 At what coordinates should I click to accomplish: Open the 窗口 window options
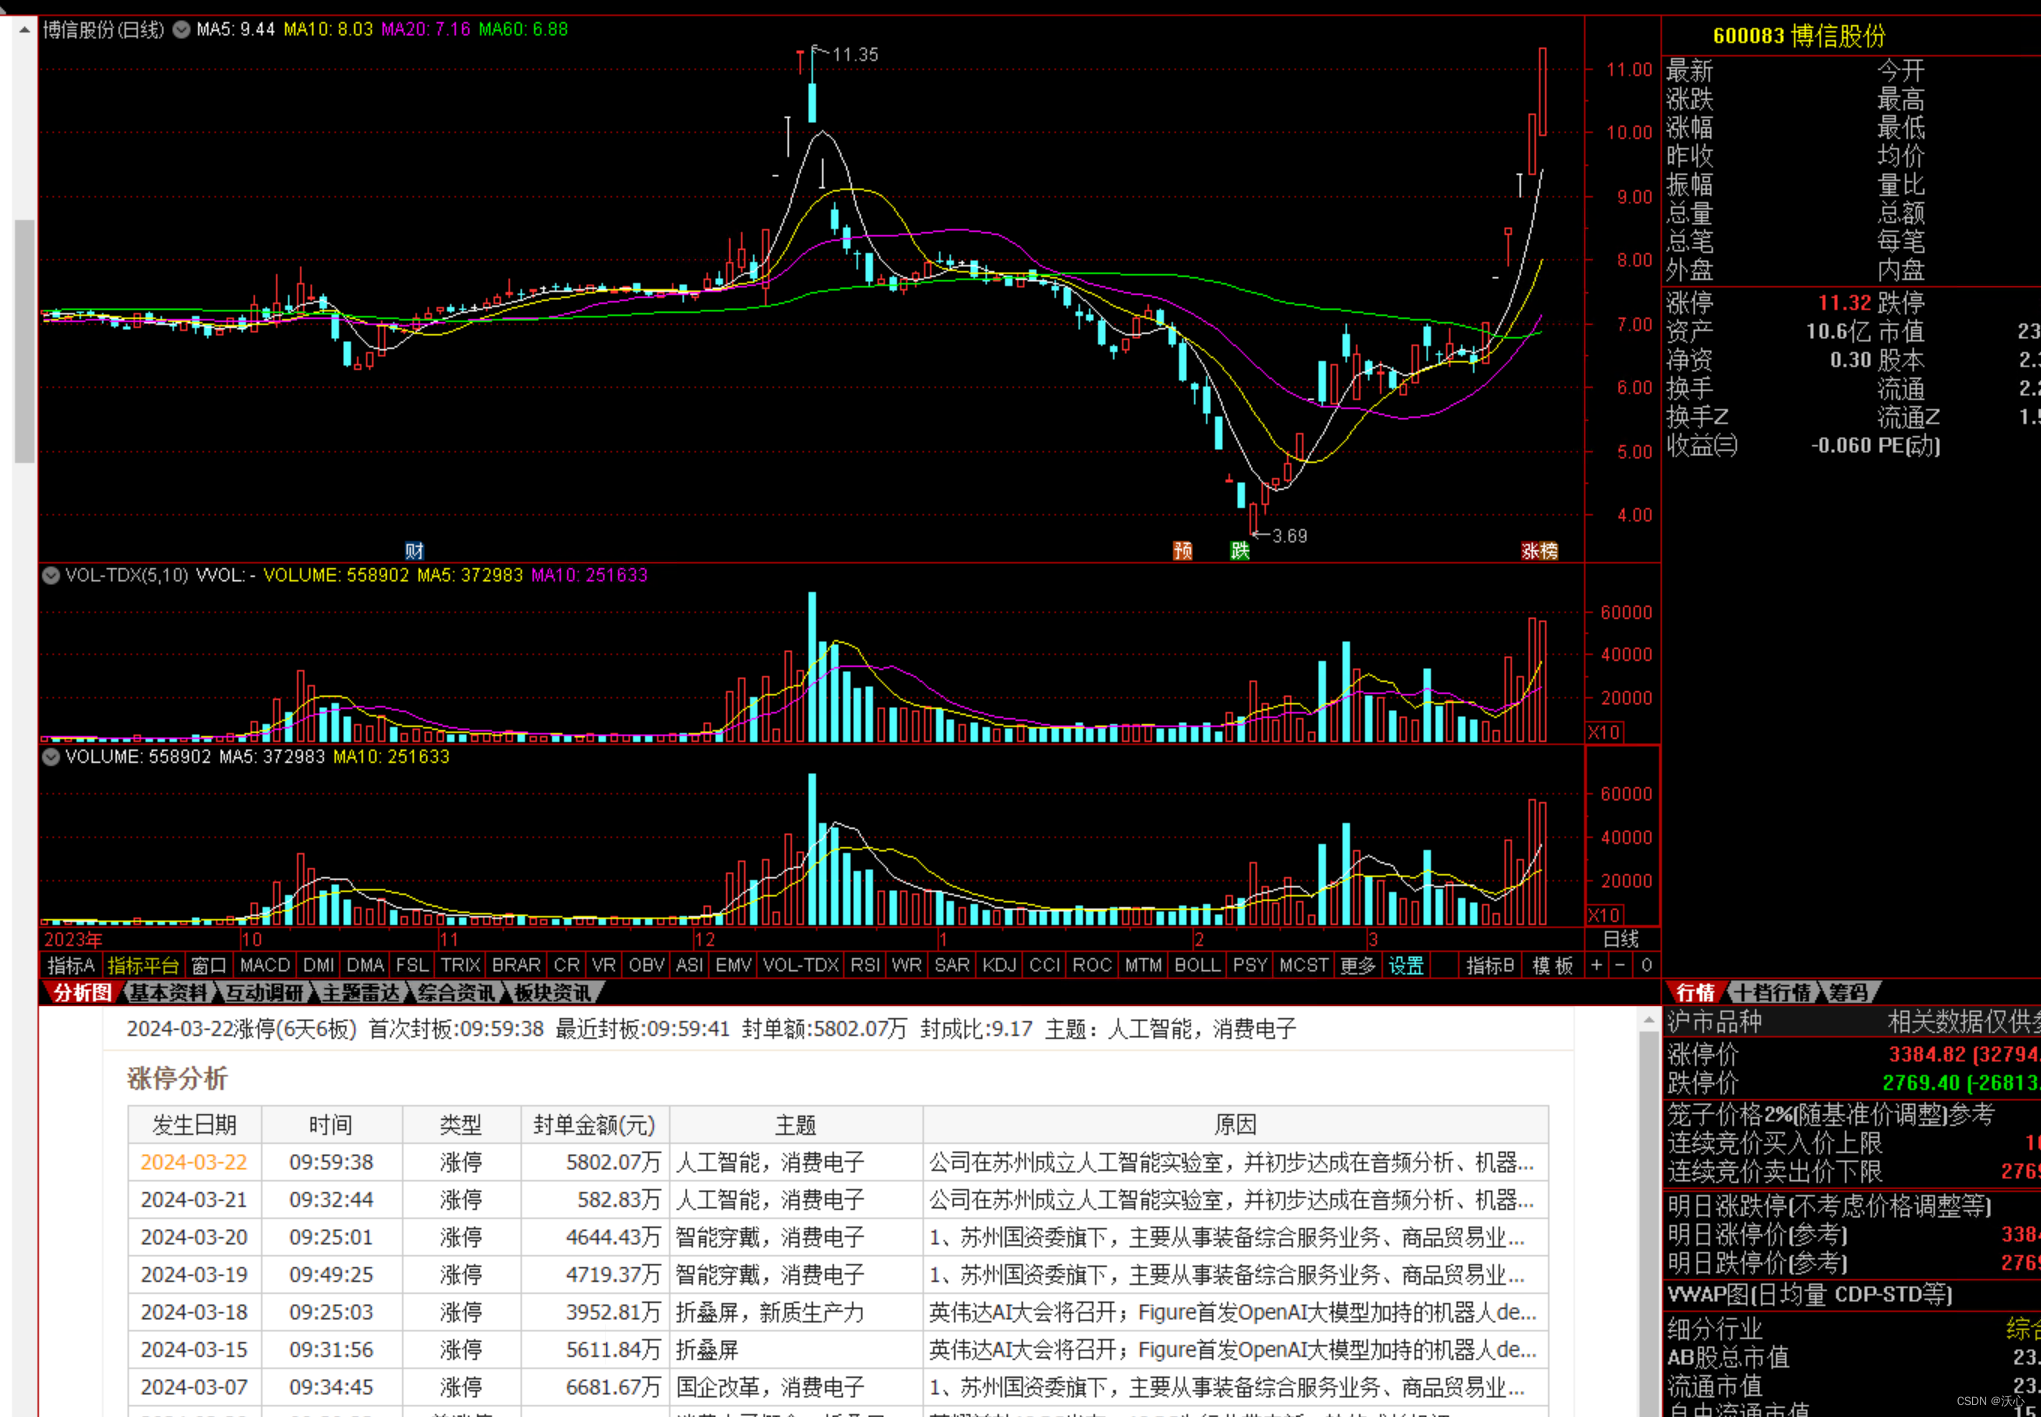208,965
